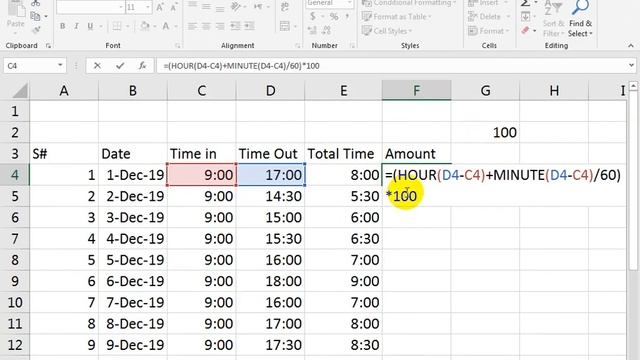Select row 4 header
The height and width of the screenshot is (360, 640).
tap(15, 175)
